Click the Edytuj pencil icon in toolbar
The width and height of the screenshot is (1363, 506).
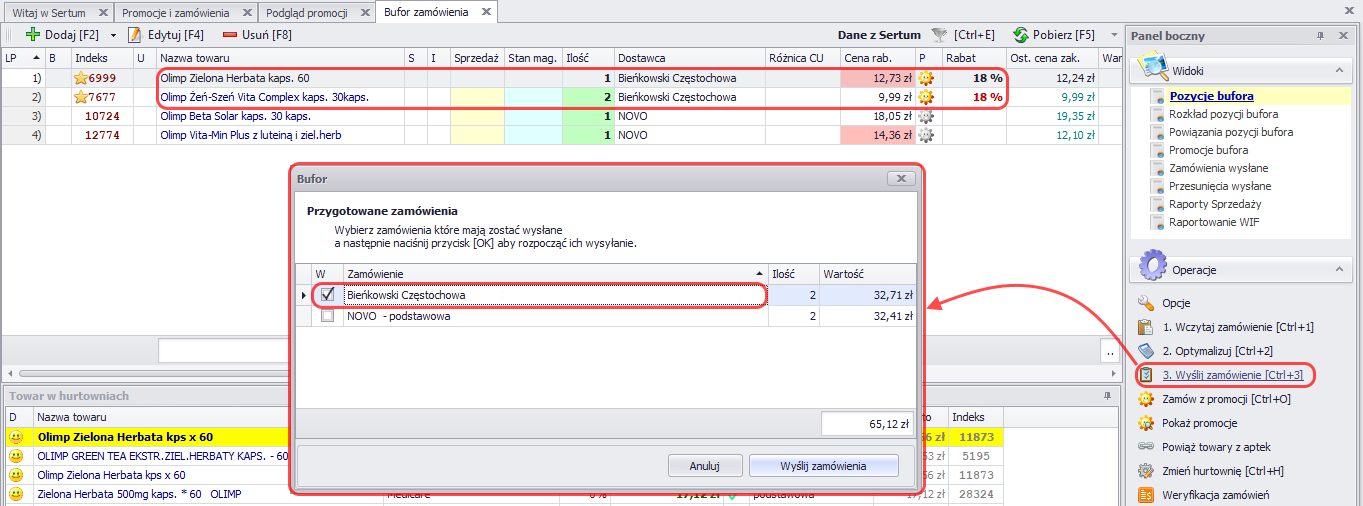[x=134, y=35]
